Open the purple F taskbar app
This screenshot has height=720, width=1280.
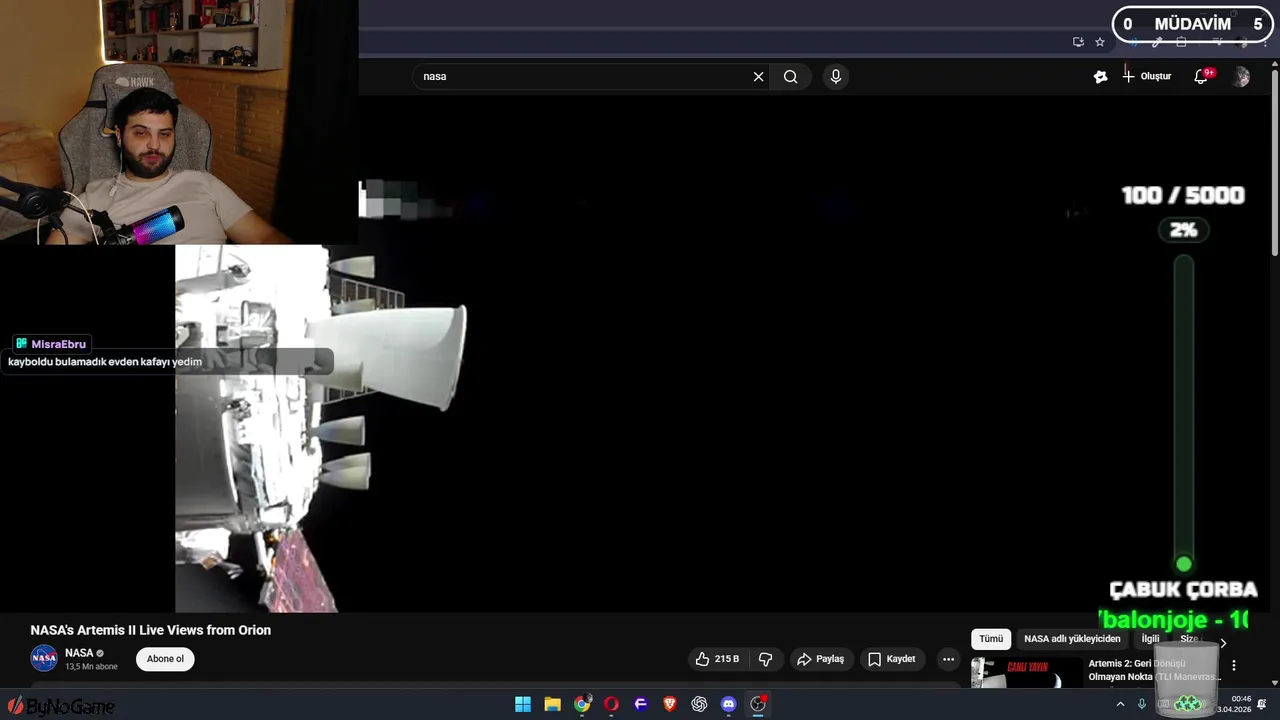pos(641,704)
